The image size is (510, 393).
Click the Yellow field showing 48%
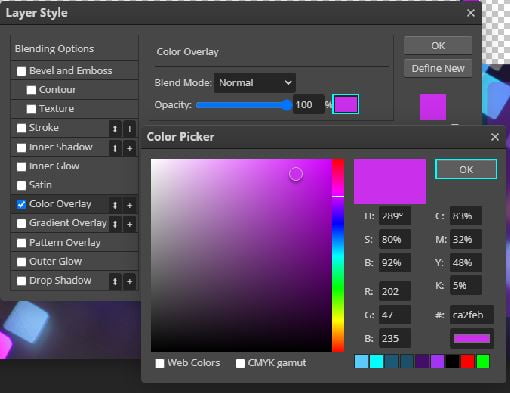466,263
